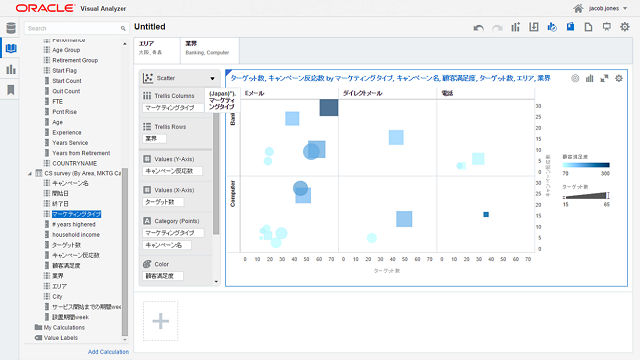Click the キャンペーン名 category chip
The image size is (640, 360).
[167, 245]
